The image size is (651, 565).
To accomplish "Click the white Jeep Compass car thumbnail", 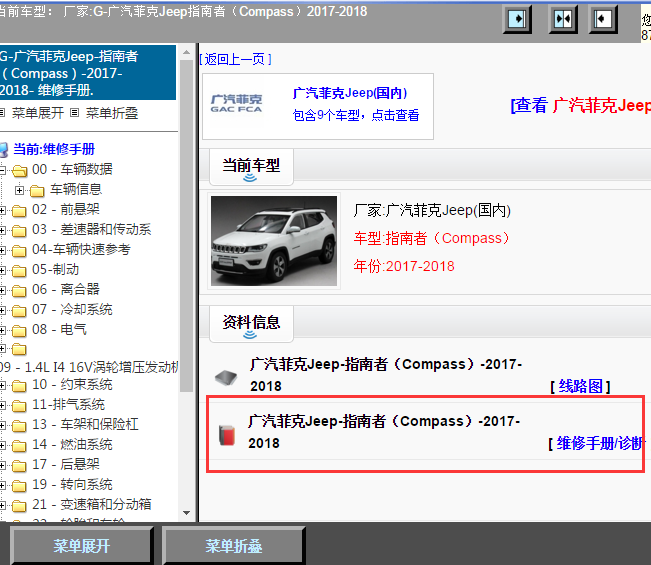I will tap(274, 241).
